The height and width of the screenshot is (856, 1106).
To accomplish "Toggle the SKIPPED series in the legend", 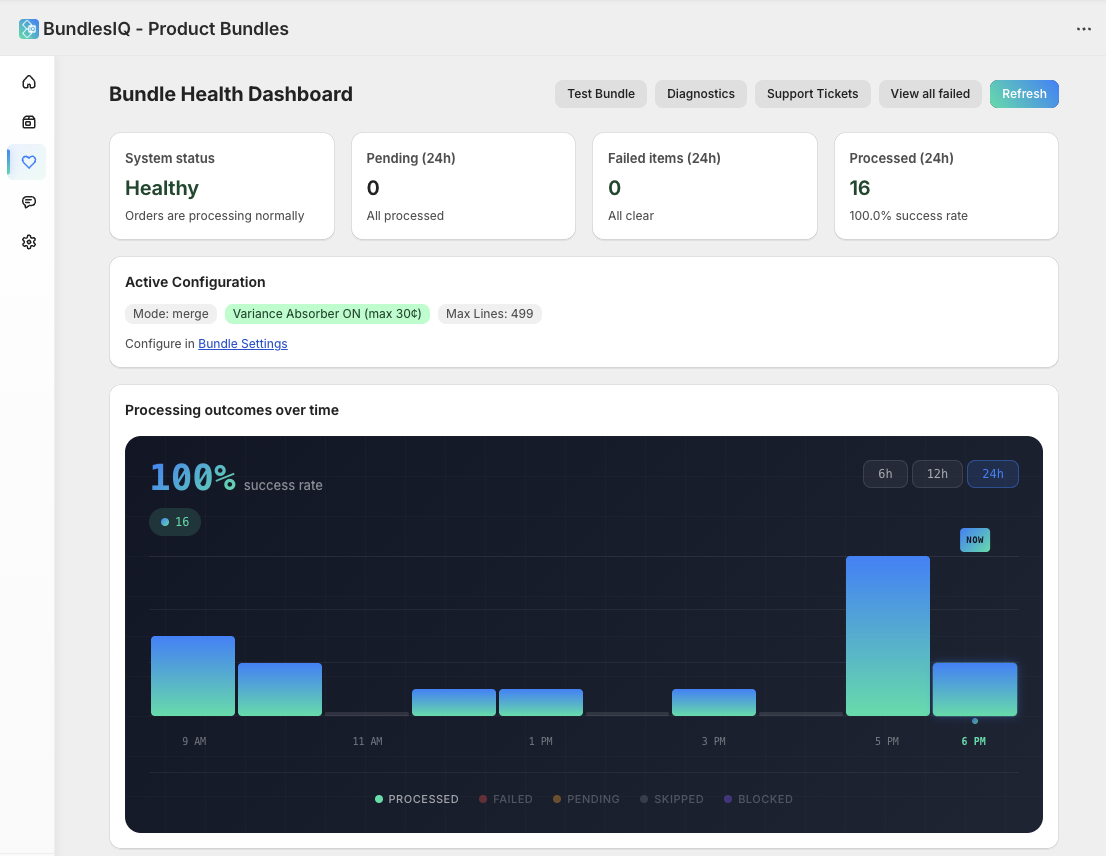I will click(671, 799).
